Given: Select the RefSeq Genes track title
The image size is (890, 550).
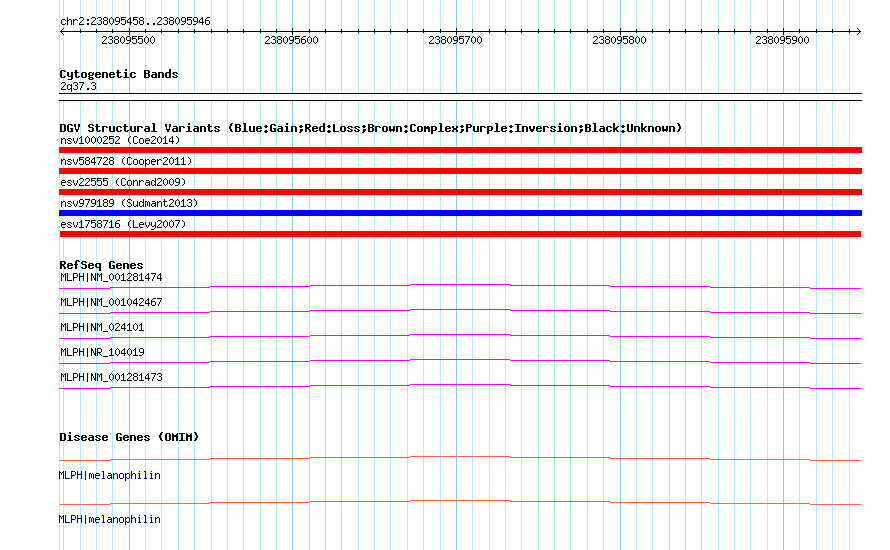Looking at the screenshot, I should click(101, 265).
